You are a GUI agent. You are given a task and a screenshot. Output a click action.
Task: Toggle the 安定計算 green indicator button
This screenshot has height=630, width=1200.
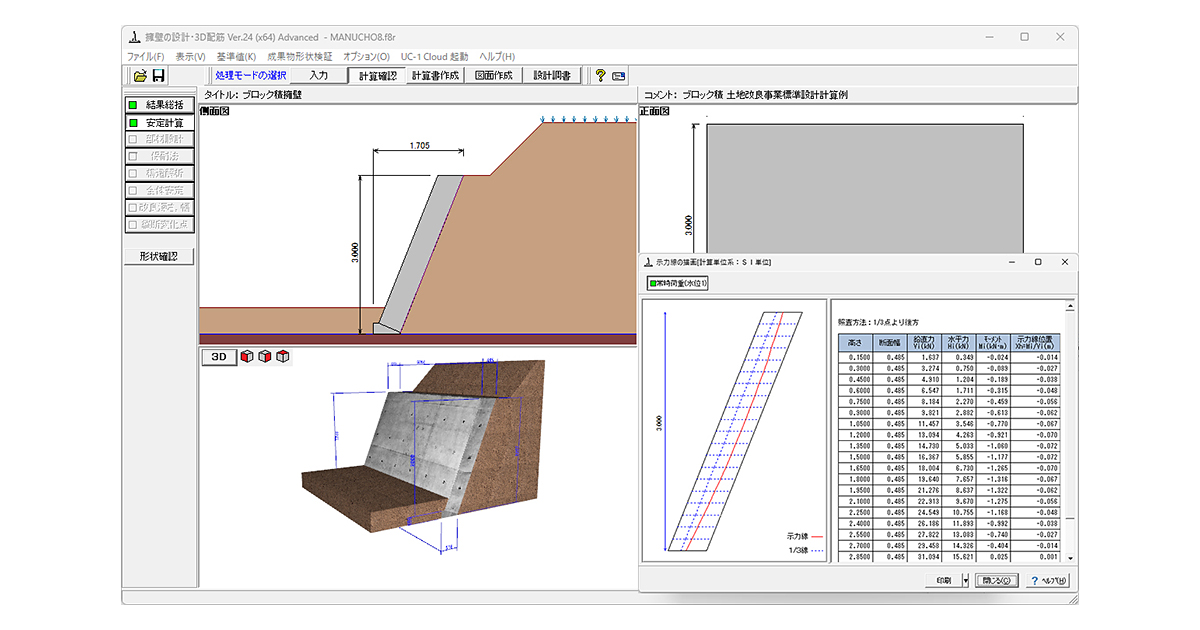(158, 123)
